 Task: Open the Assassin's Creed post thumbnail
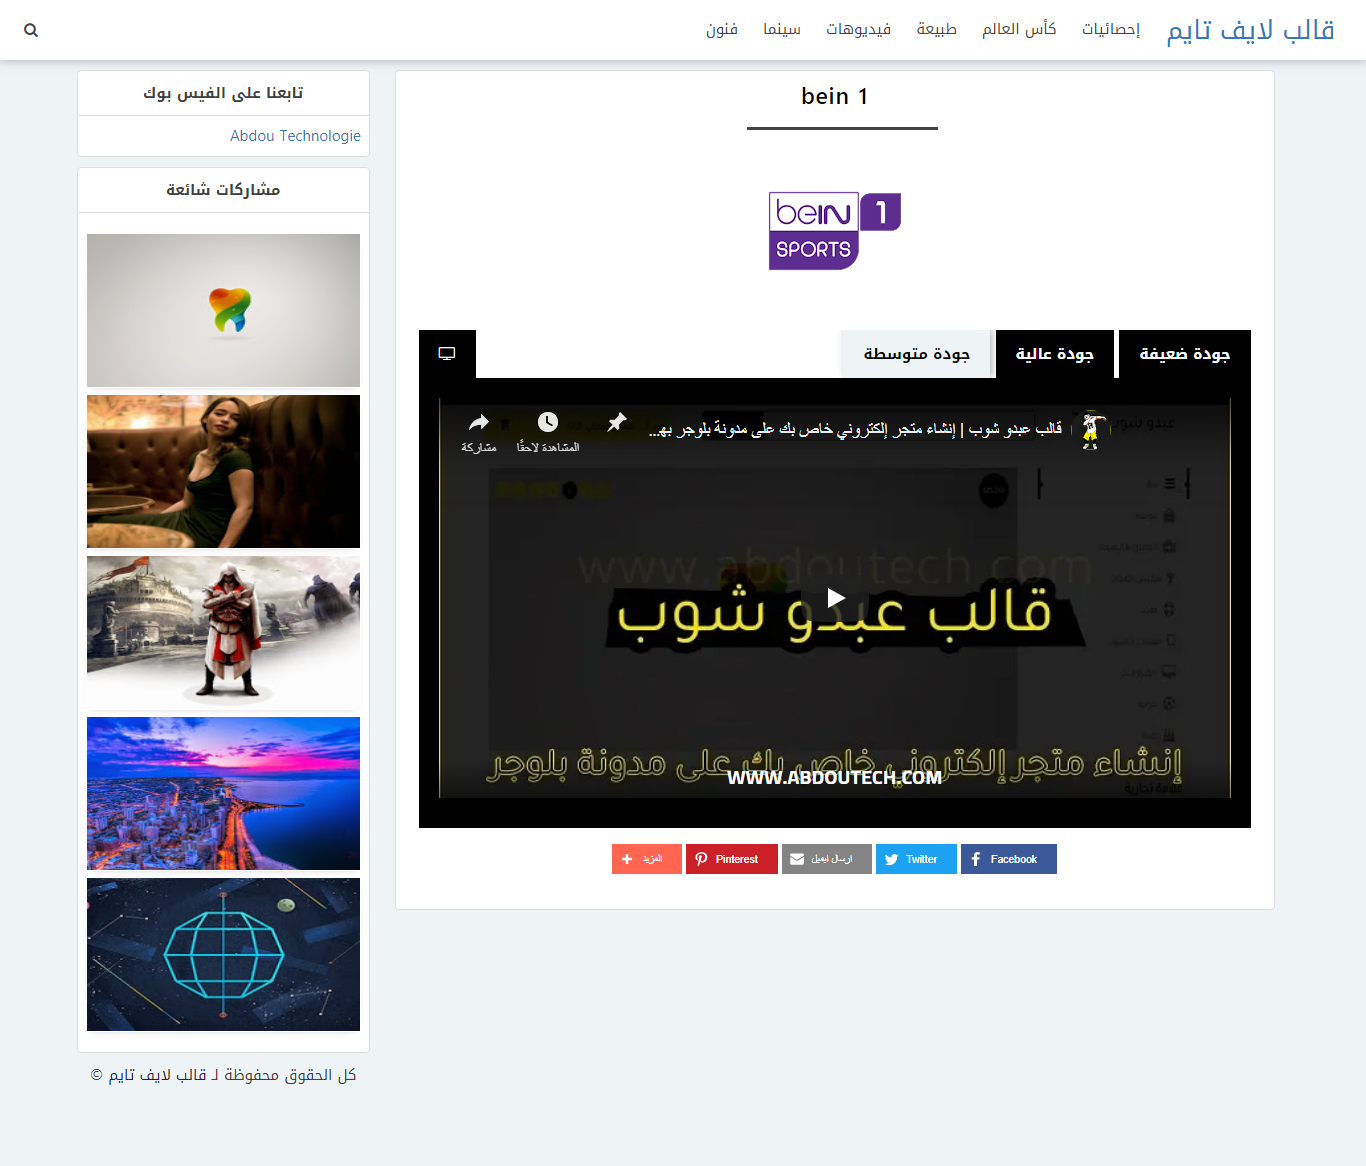[x=223, y=632]
